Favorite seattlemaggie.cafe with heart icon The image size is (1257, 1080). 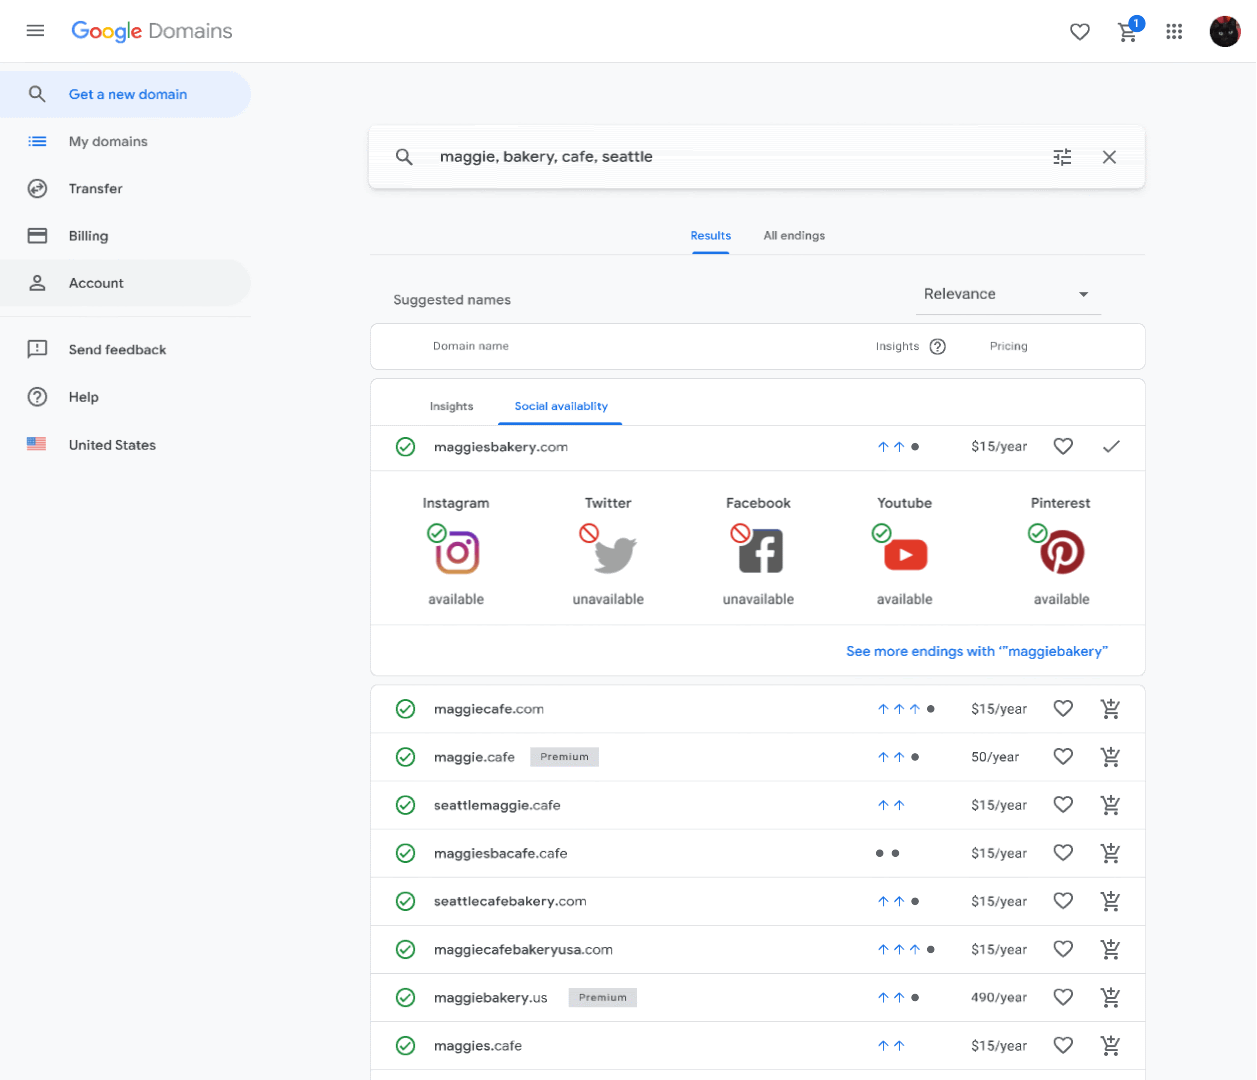click(1063, 804)
